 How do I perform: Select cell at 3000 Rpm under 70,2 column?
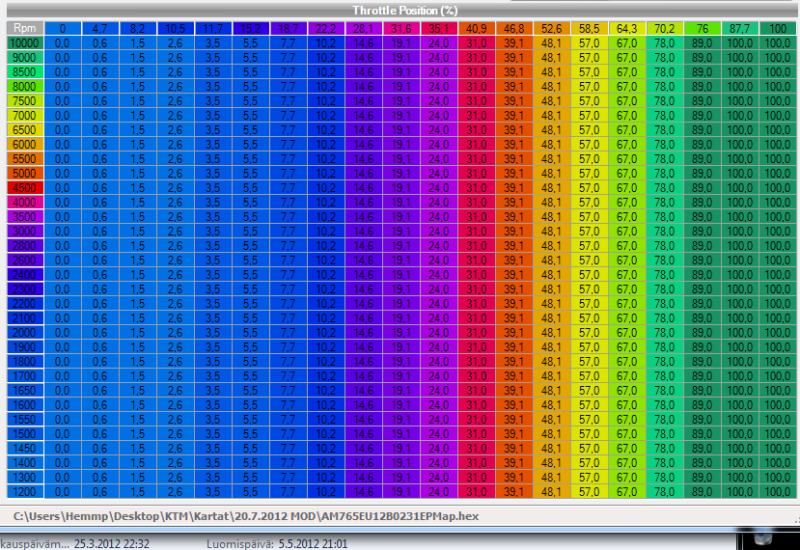pos(664,231)
